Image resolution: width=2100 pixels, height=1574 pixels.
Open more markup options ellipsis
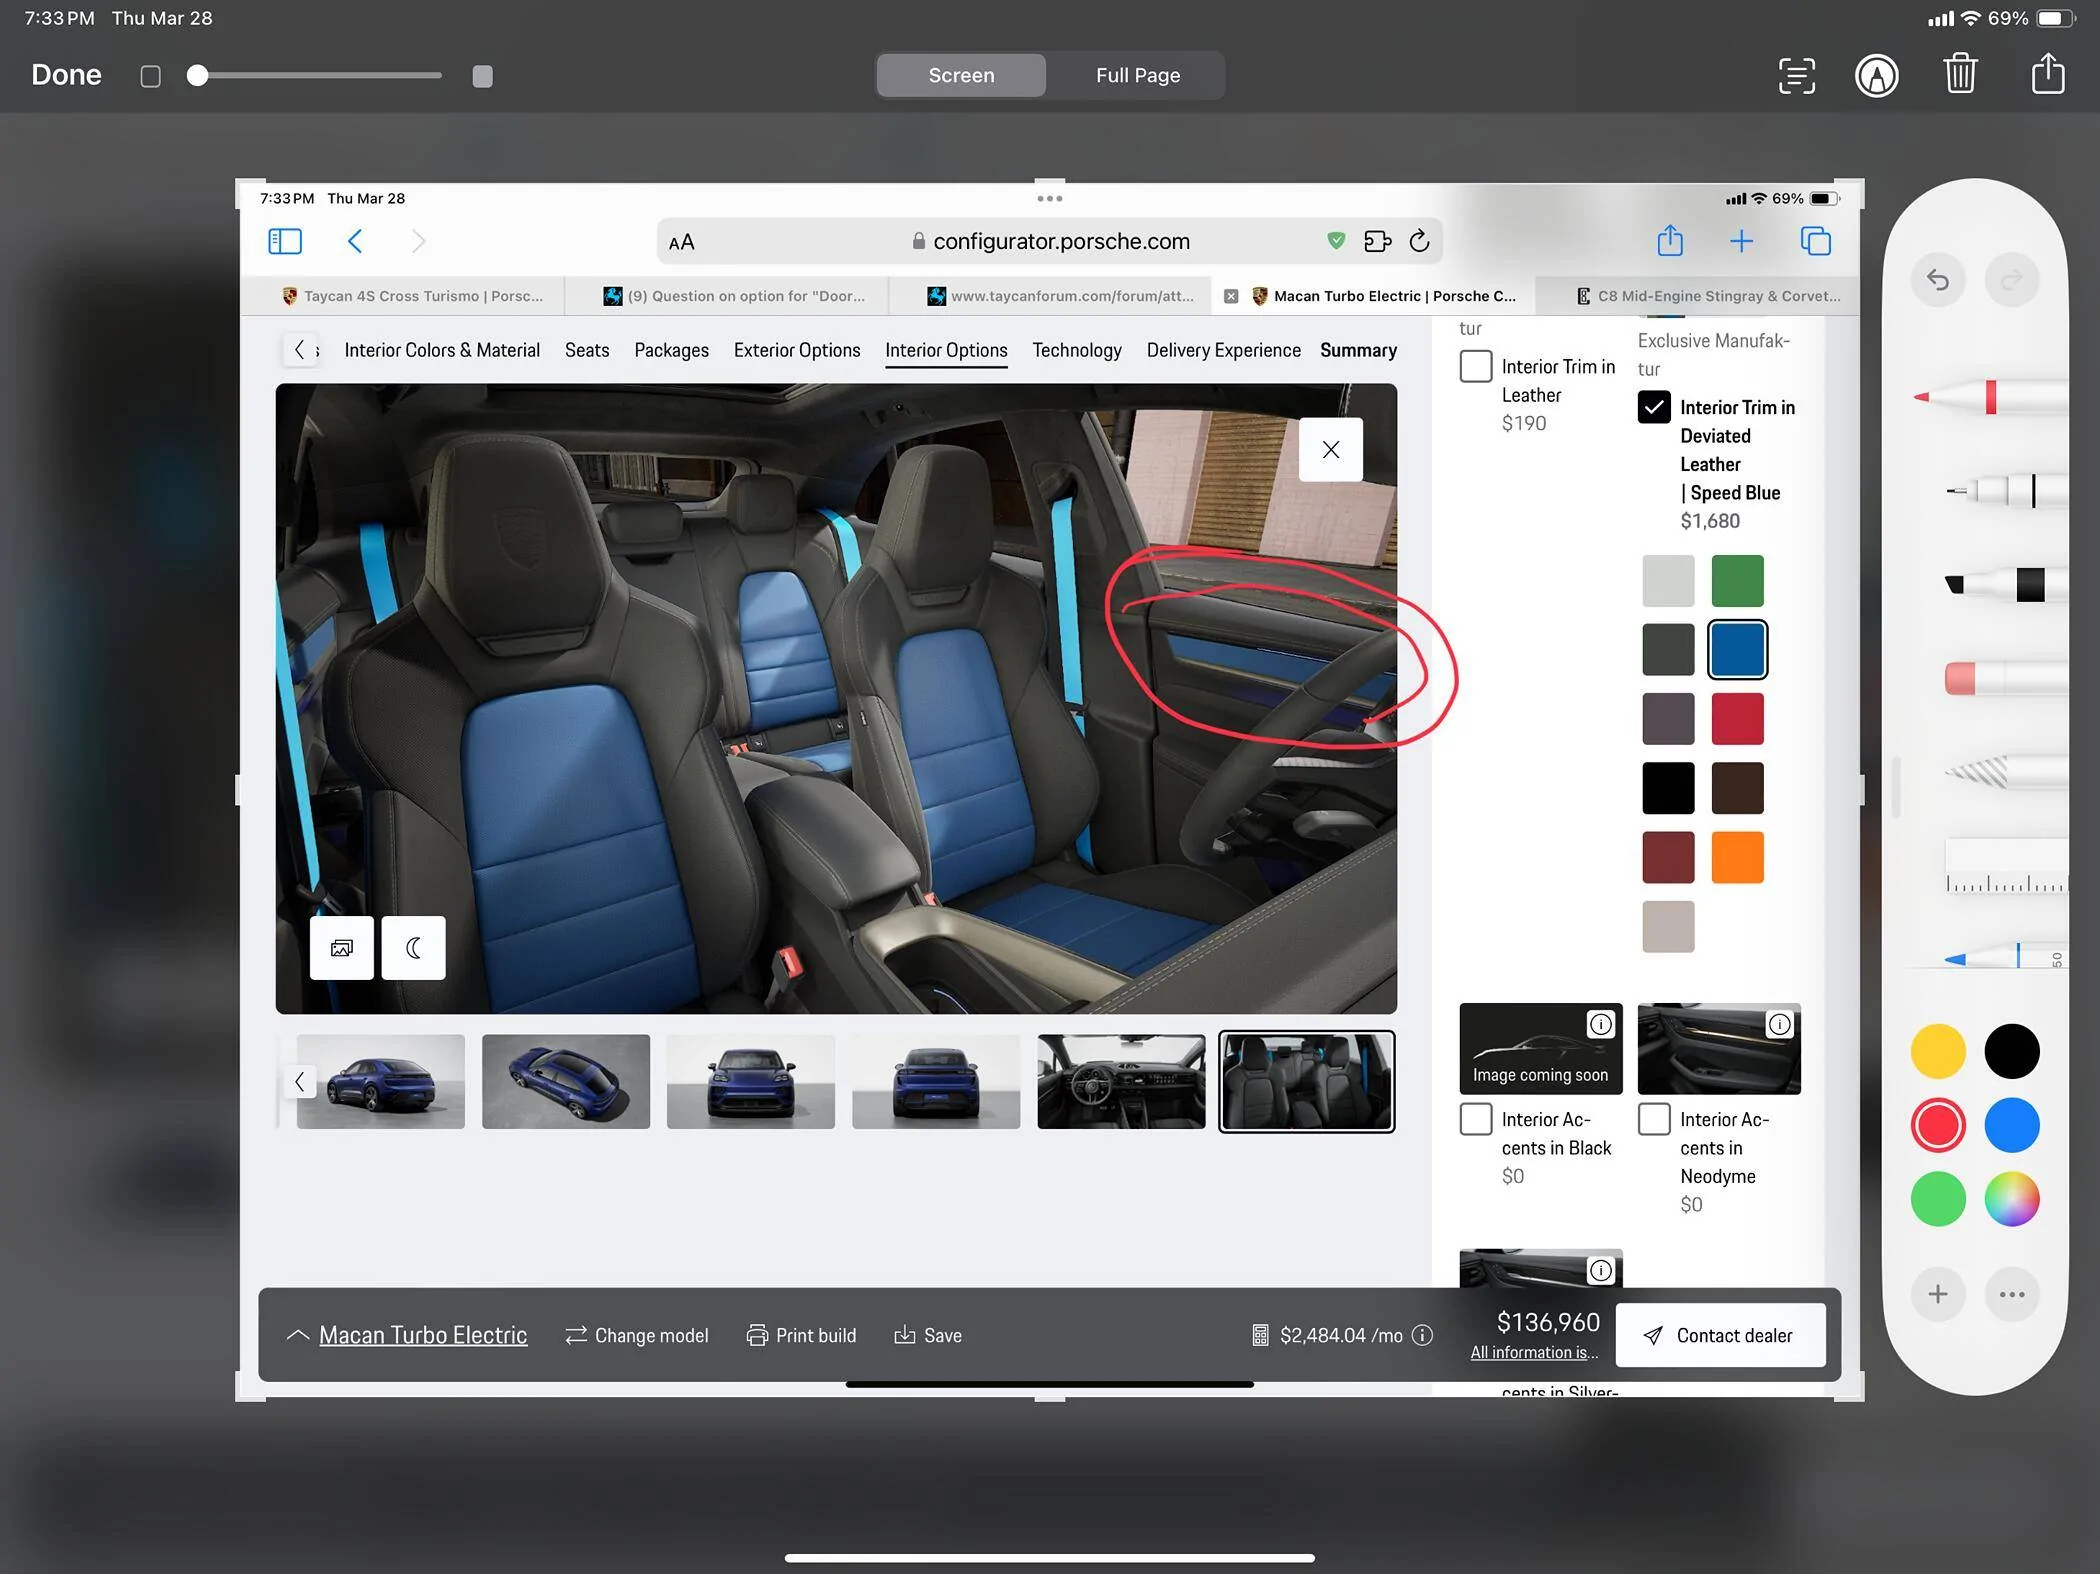(x=2012, y=1294)
